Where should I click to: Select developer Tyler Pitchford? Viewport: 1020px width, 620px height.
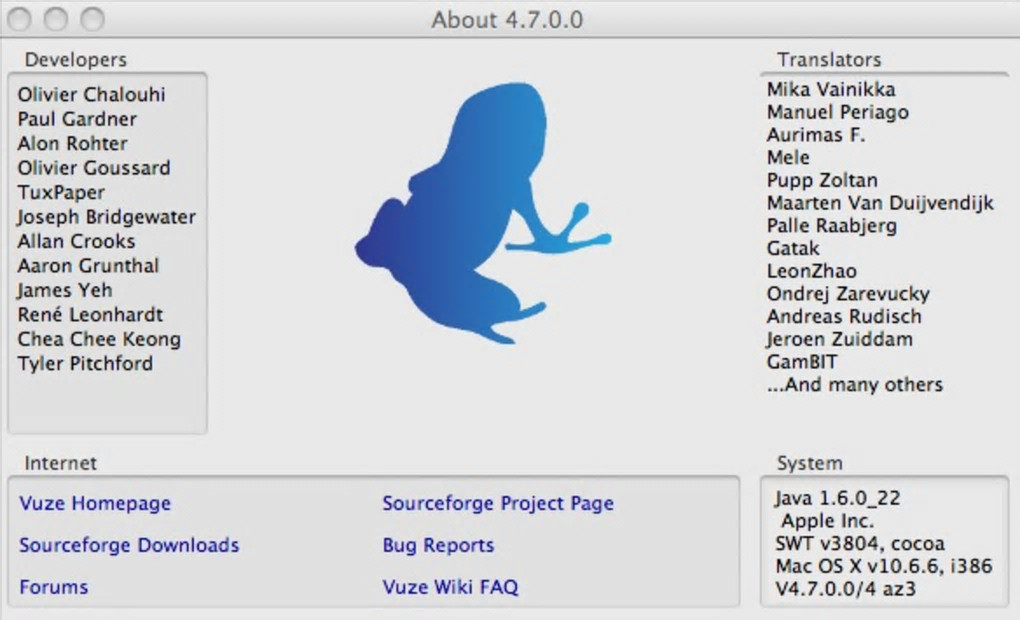[x=85, y=364]
